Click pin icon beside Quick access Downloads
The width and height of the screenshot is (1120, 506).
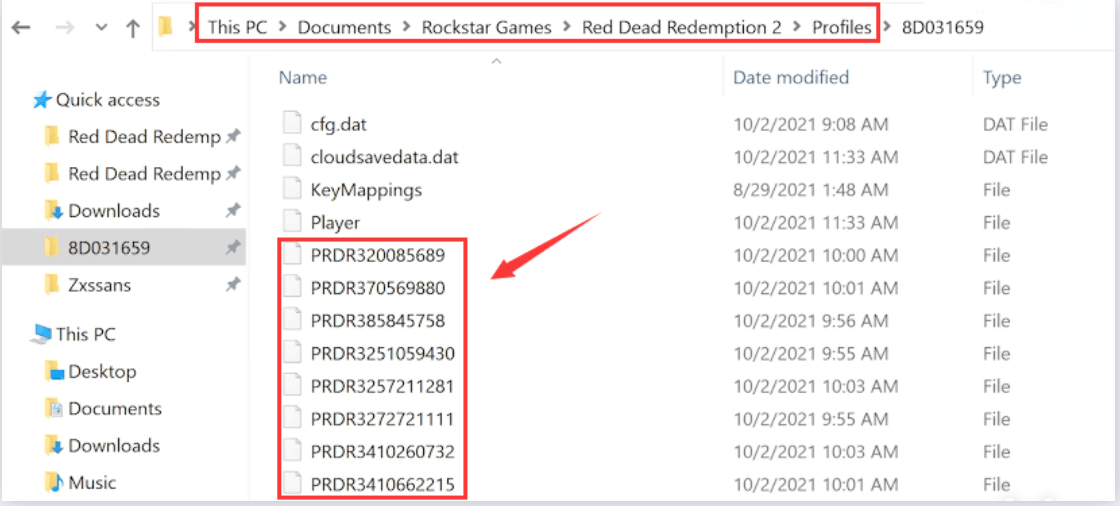pos(233,211)
